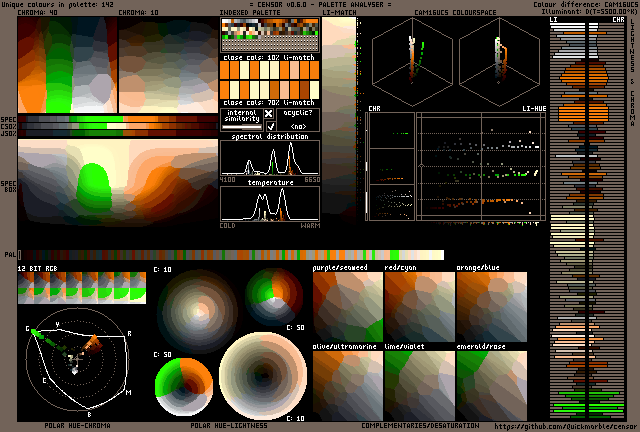Viewport: 640px width, 432px height.
Task: Click the red/cyan complementary swatch
Action: pyautogui.click(x=419, y=306)
